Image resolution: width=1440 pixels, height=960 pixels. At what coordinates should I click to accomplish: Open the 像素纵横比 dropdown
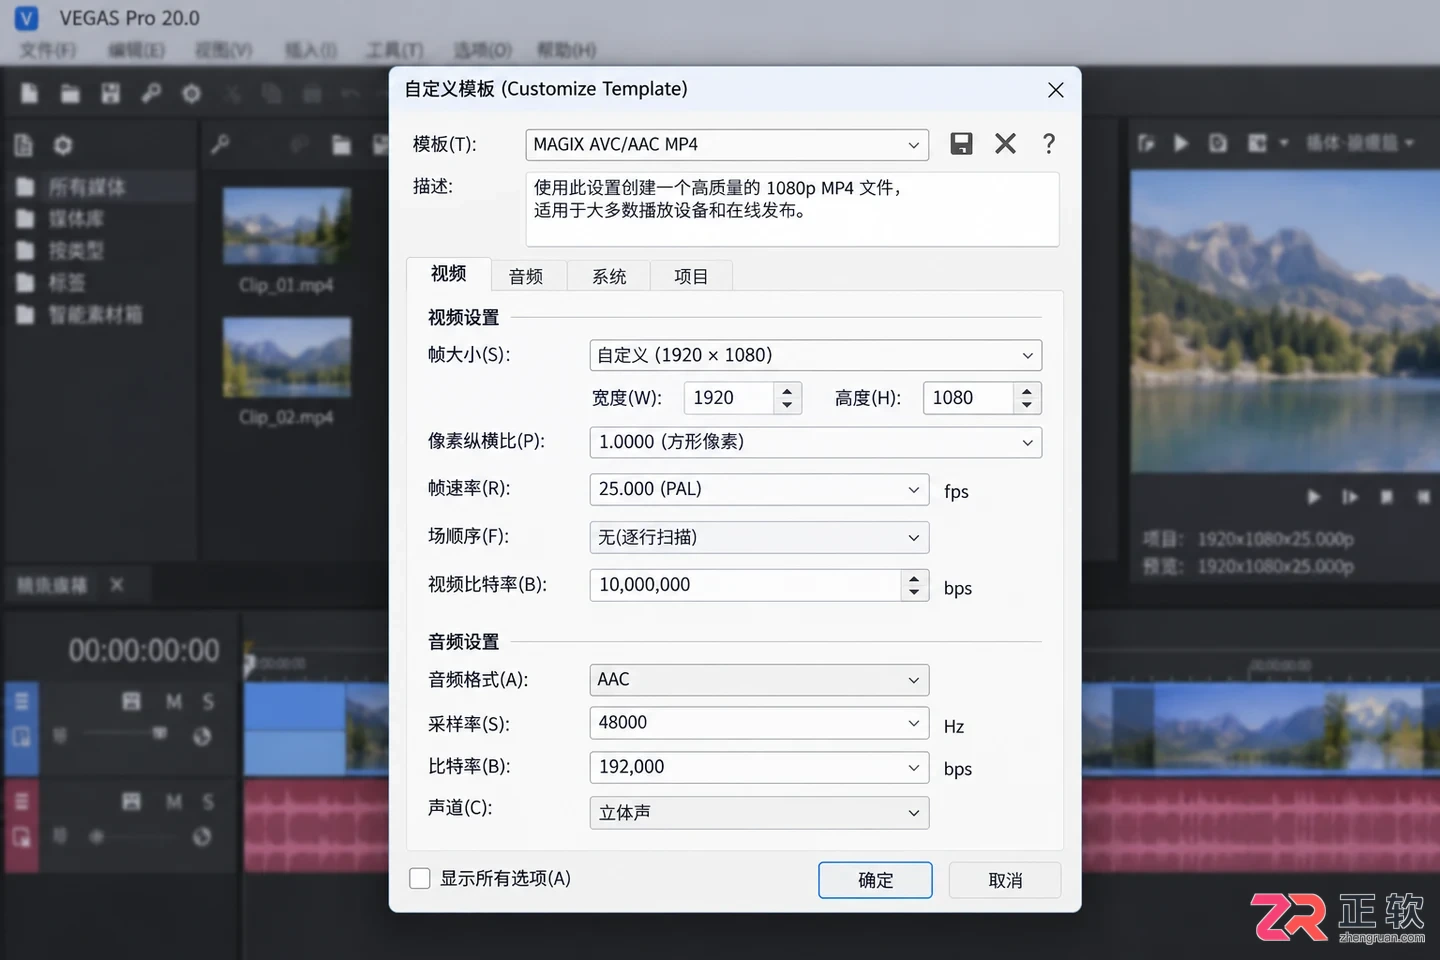[x=816, y=442]
